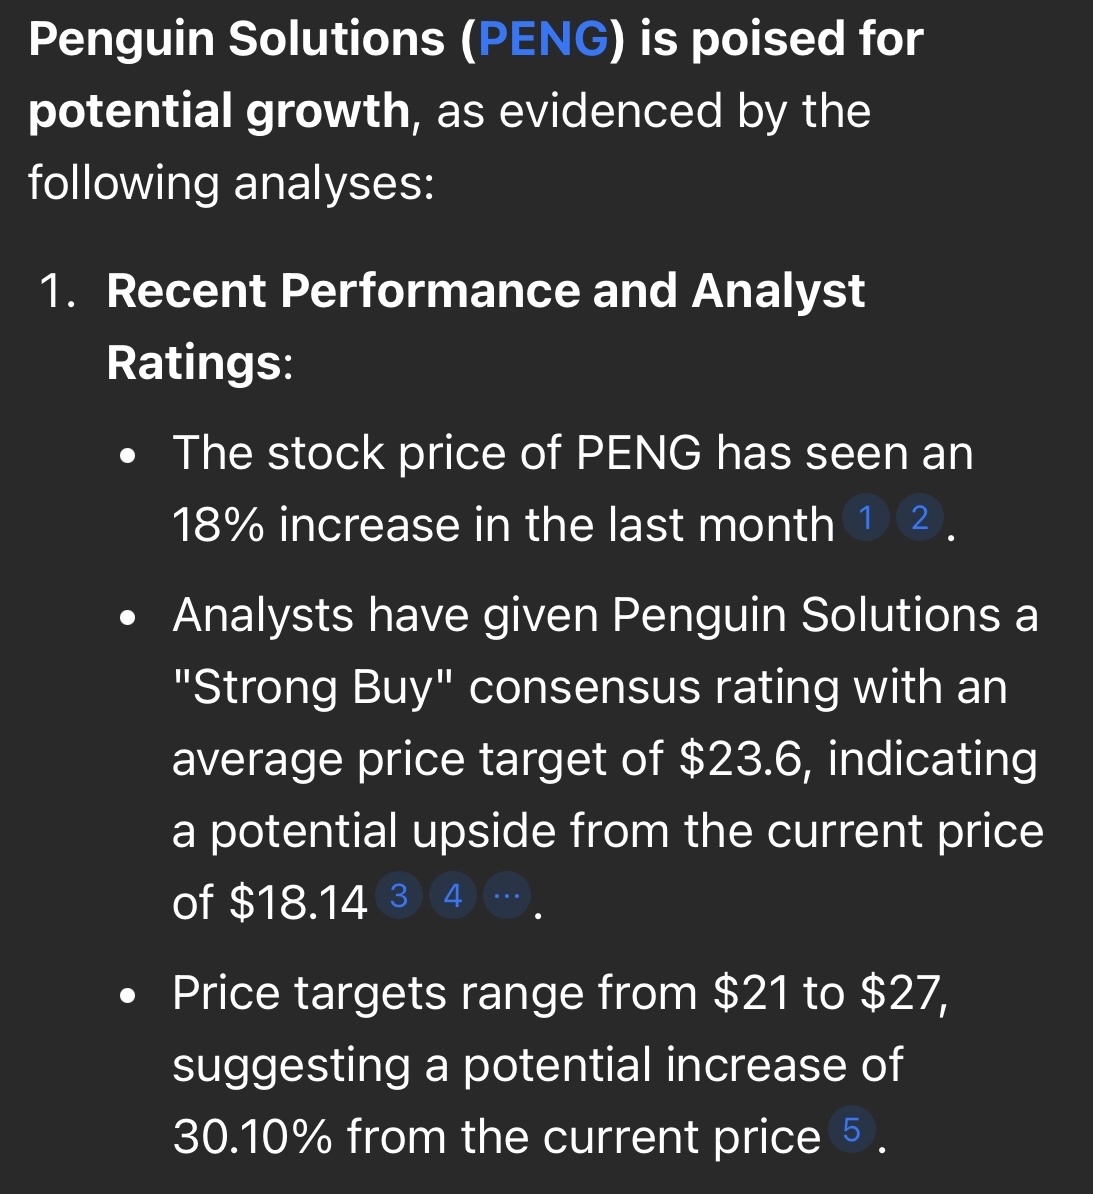Open citation badge 2

(x=920, y=518)
